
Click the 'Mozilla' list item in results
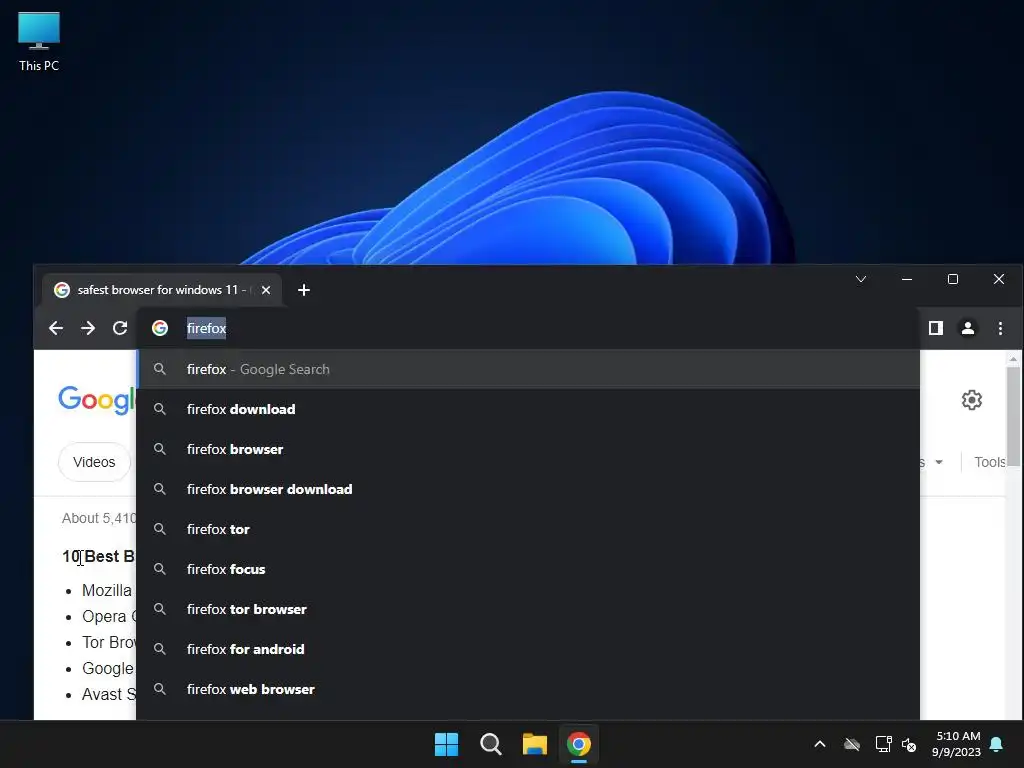[x=107, y=590]
